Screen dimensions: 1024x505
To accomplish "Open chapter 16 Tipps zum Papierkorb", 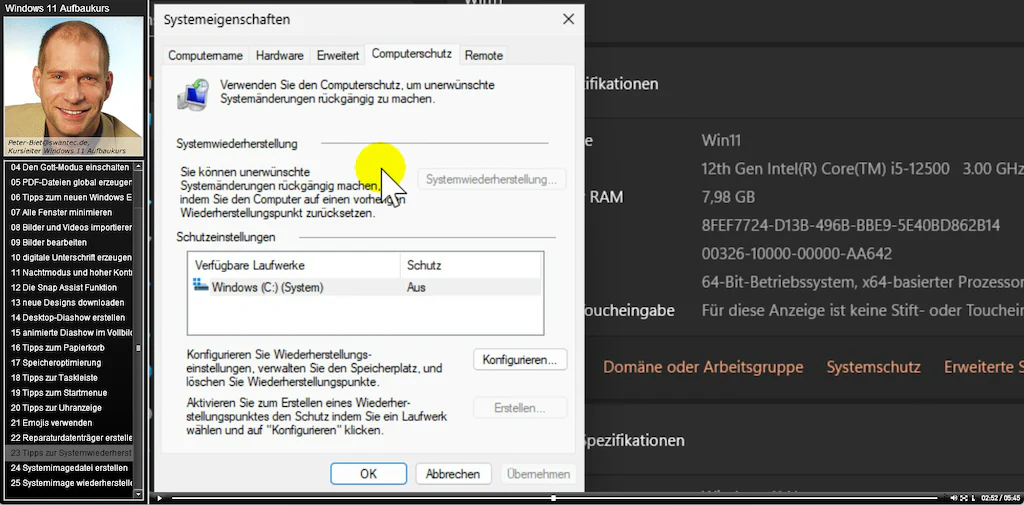I will pos(69,348).
